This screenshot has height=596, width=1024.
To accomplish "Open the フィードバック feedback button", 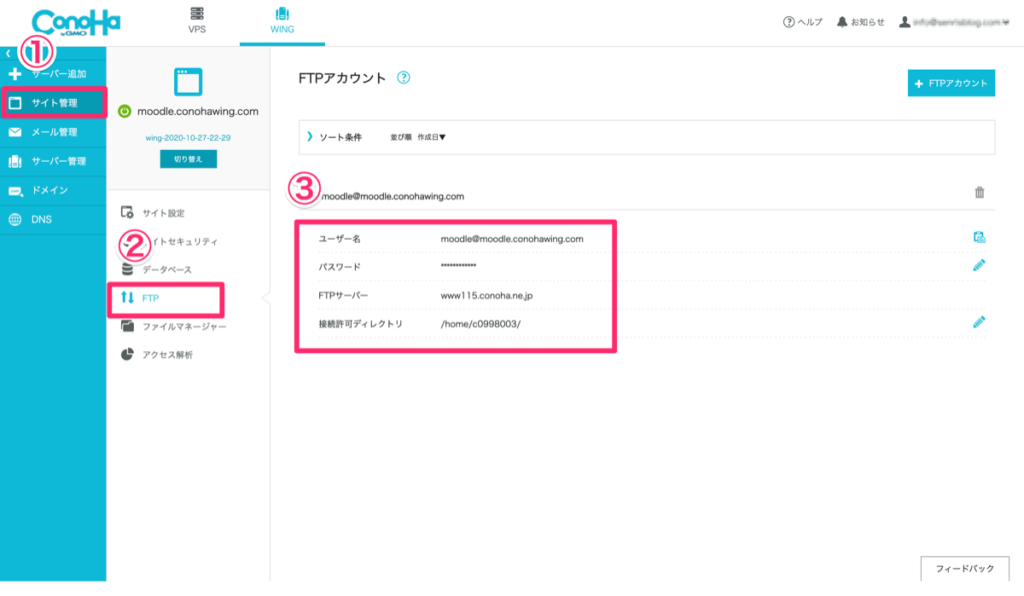I will click(965, 569).
